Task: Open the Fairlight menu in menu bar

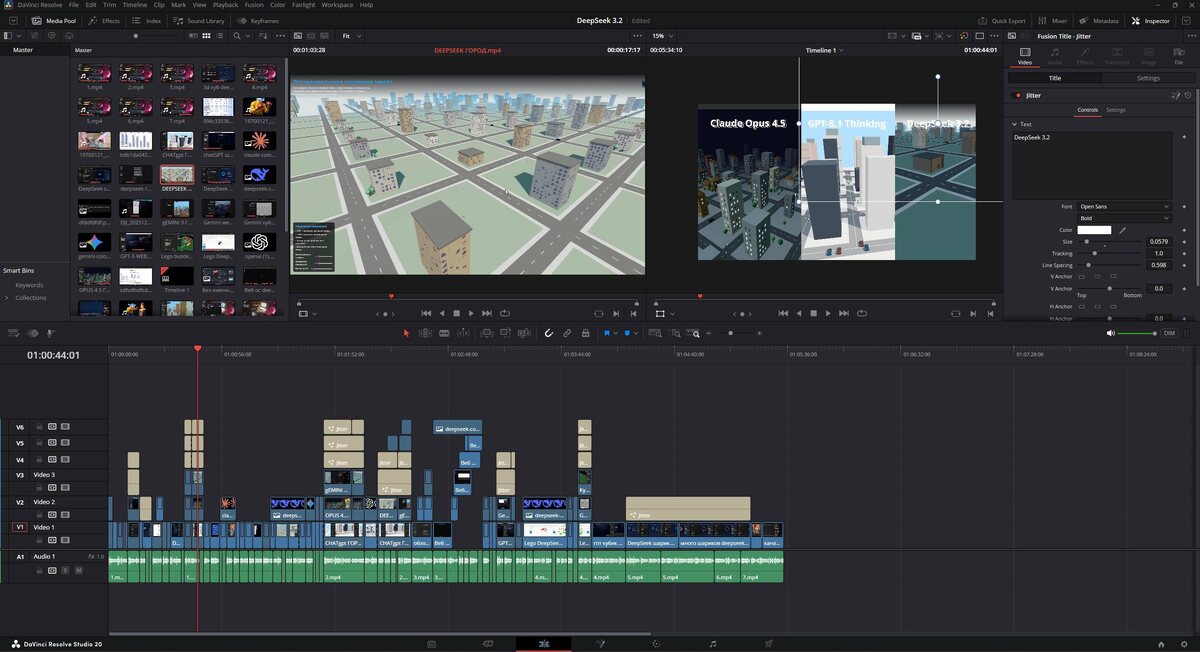Action: click(303, 5)
